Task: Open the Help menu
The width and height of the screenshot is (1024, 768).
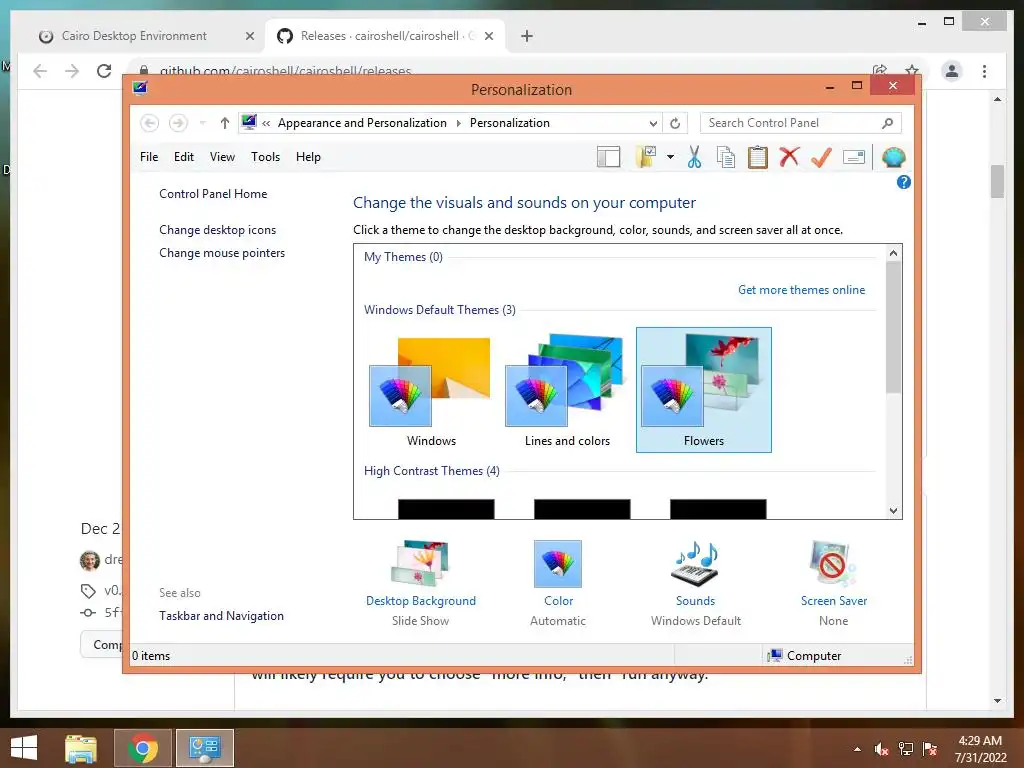Action: coord(308,157)
